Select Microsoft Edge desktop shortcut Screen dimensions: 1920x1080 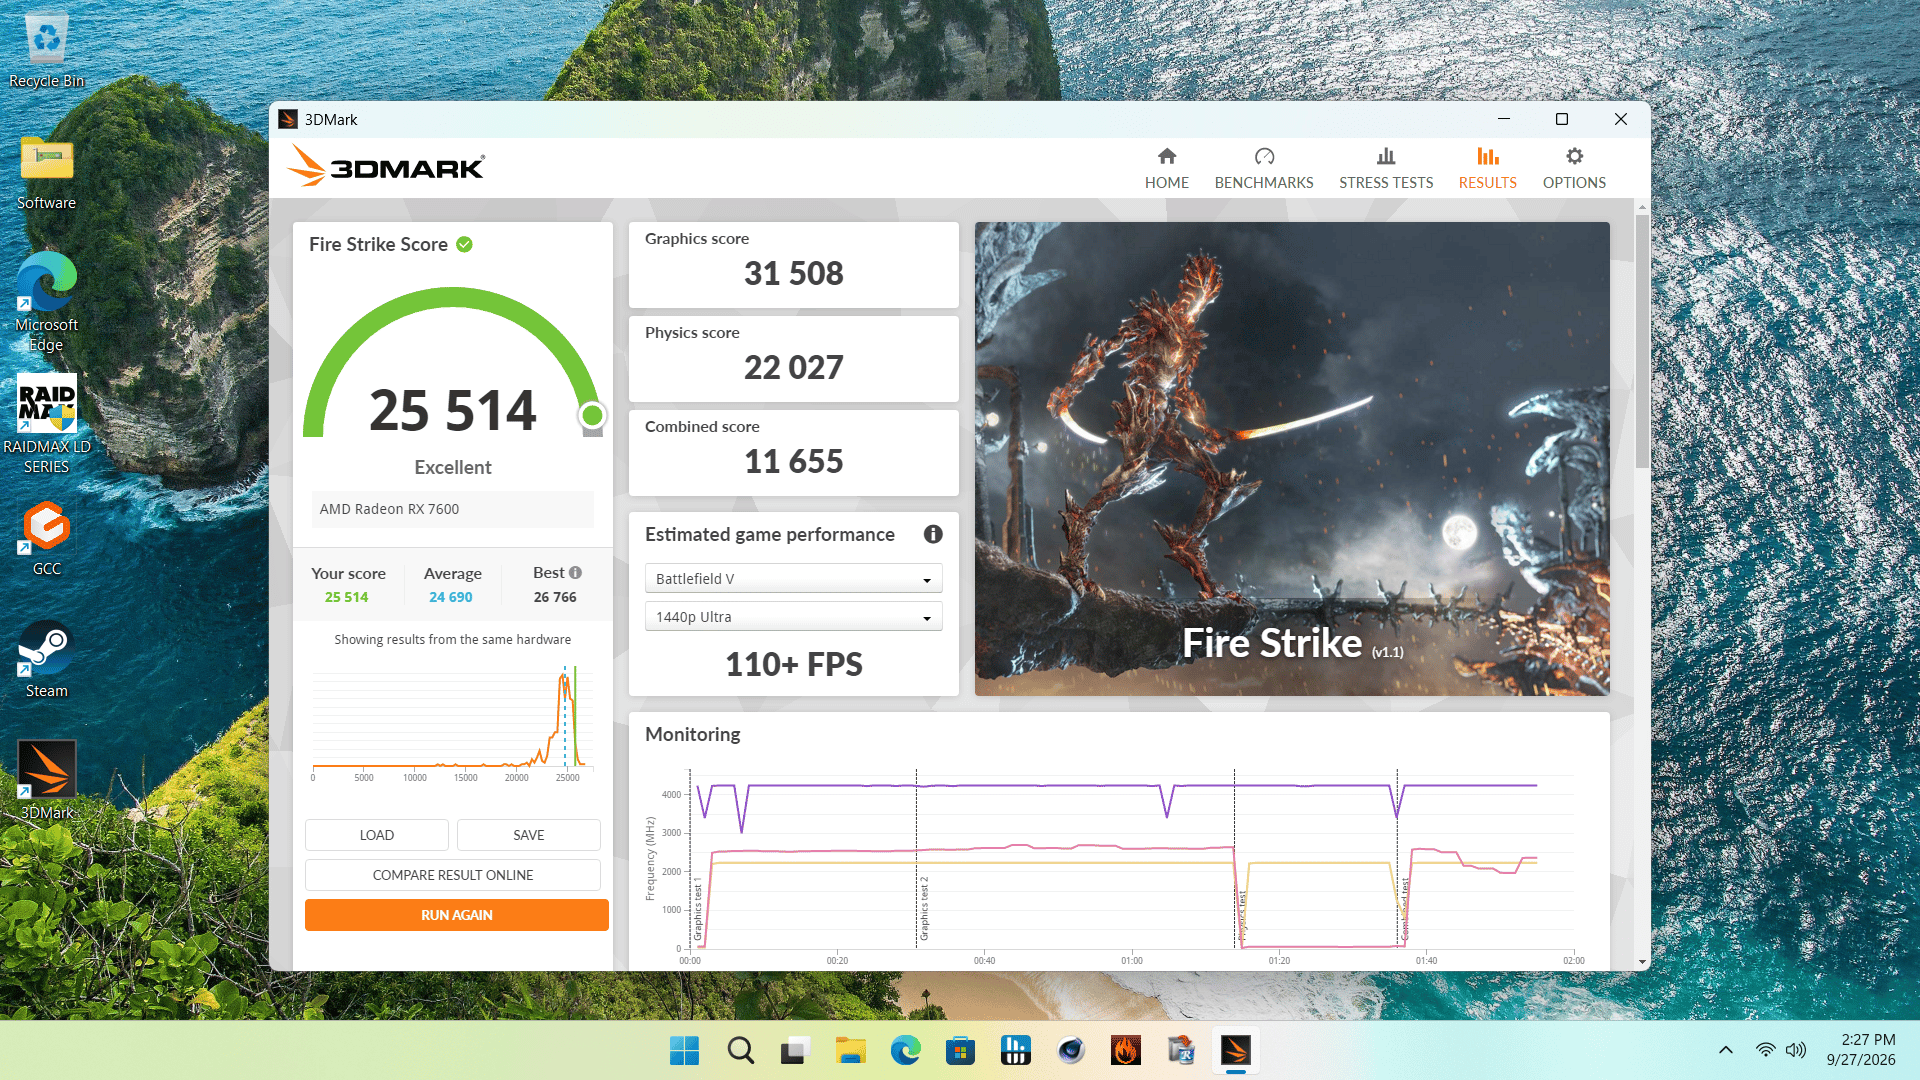coord(46,302)
